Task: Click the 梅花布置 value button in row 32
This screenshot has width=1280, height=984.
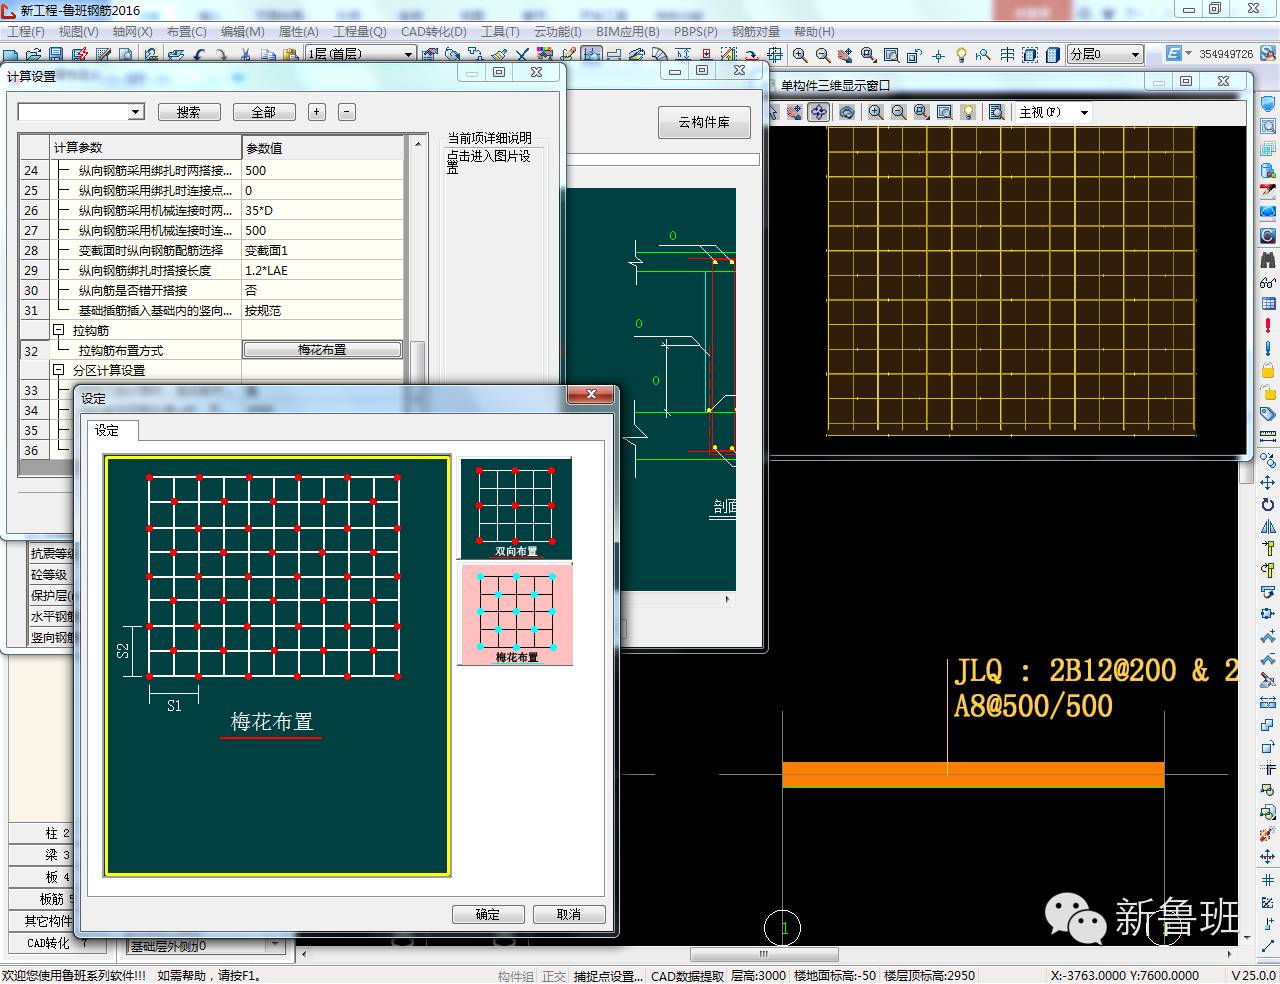Action: 322,350
